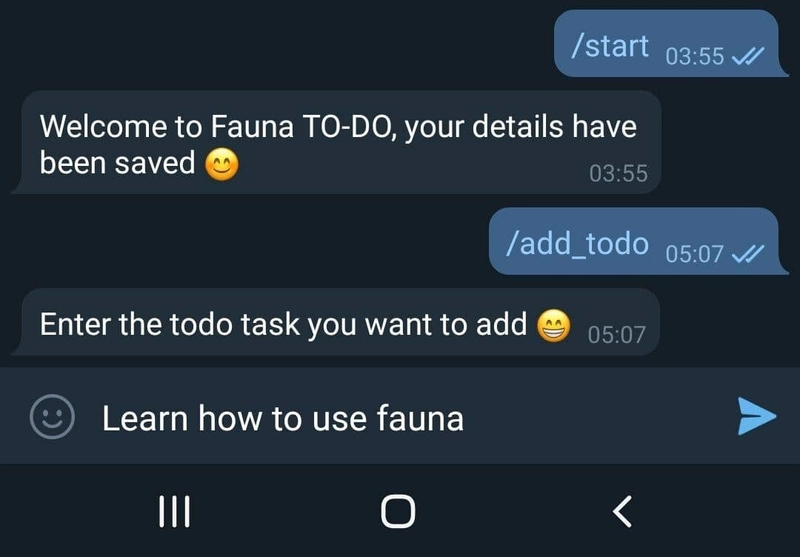This screenshot has height=557, width=800.
Task: Select the Enter the todo task message bubble
Action: (x=336, y=322)
